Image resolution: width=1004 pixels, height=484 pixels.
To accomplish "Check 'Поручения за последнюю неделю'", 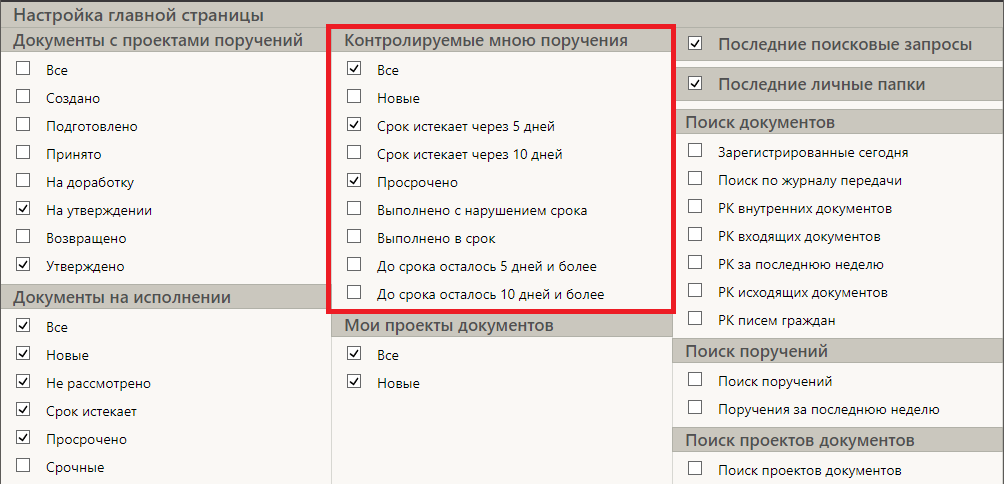I will 696,409.
